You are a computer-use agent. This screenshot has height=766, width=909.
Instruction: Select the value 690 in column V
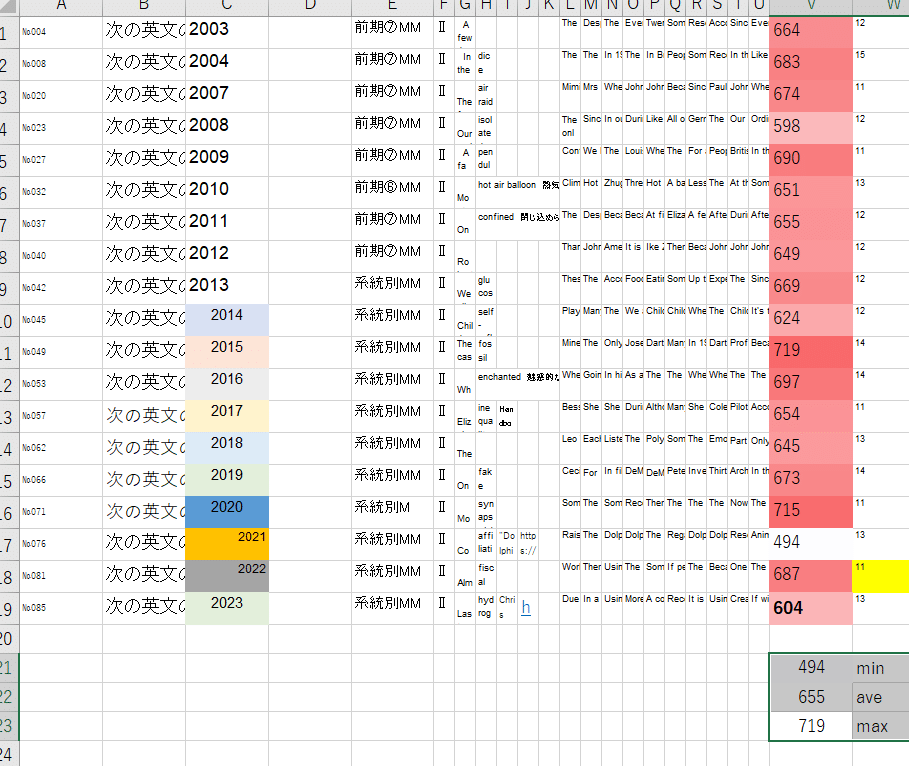click(x=810, y=160)
